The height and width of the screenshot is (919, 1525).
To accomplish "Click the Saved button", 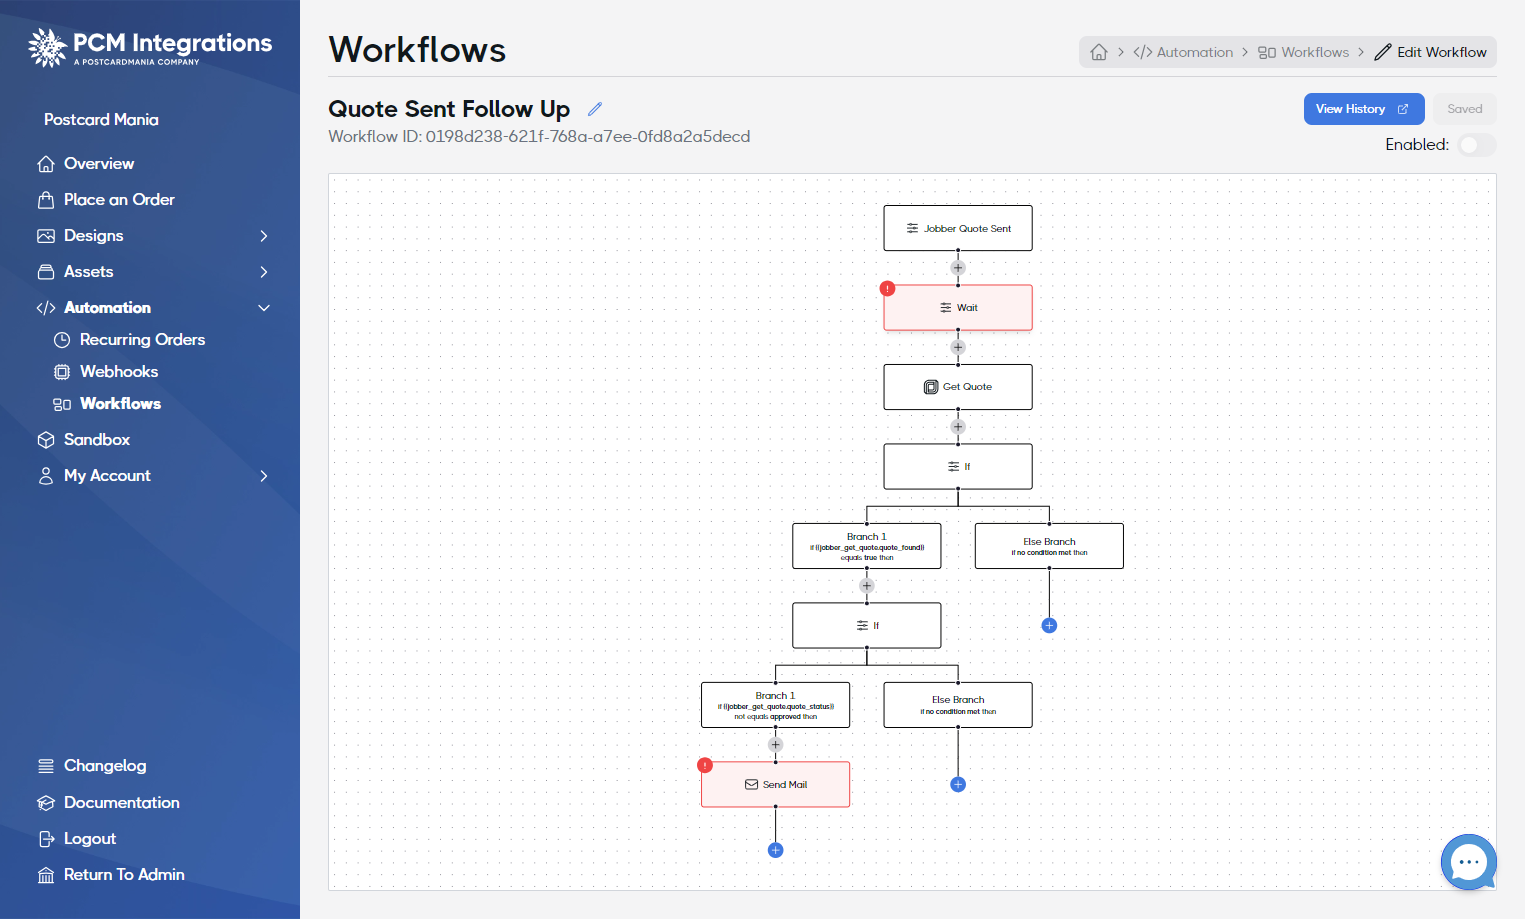I will [1464, 109].
